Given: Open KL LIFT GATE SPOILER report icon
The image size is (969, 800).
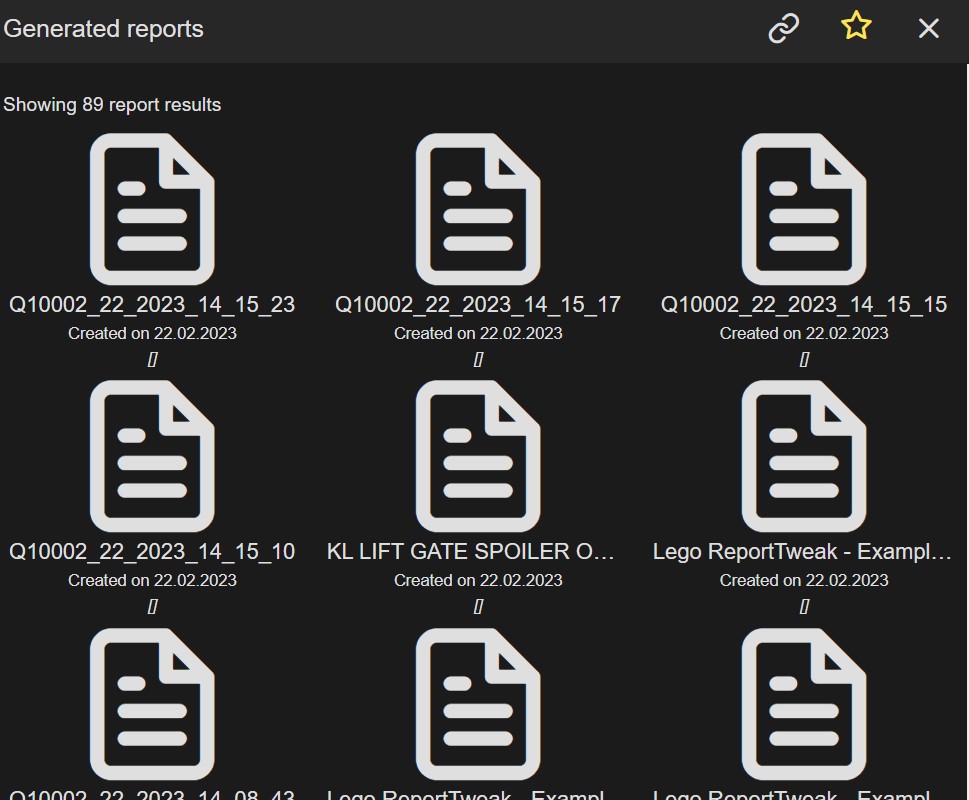Looking at the screenshot, I should [x=478, y=456].
